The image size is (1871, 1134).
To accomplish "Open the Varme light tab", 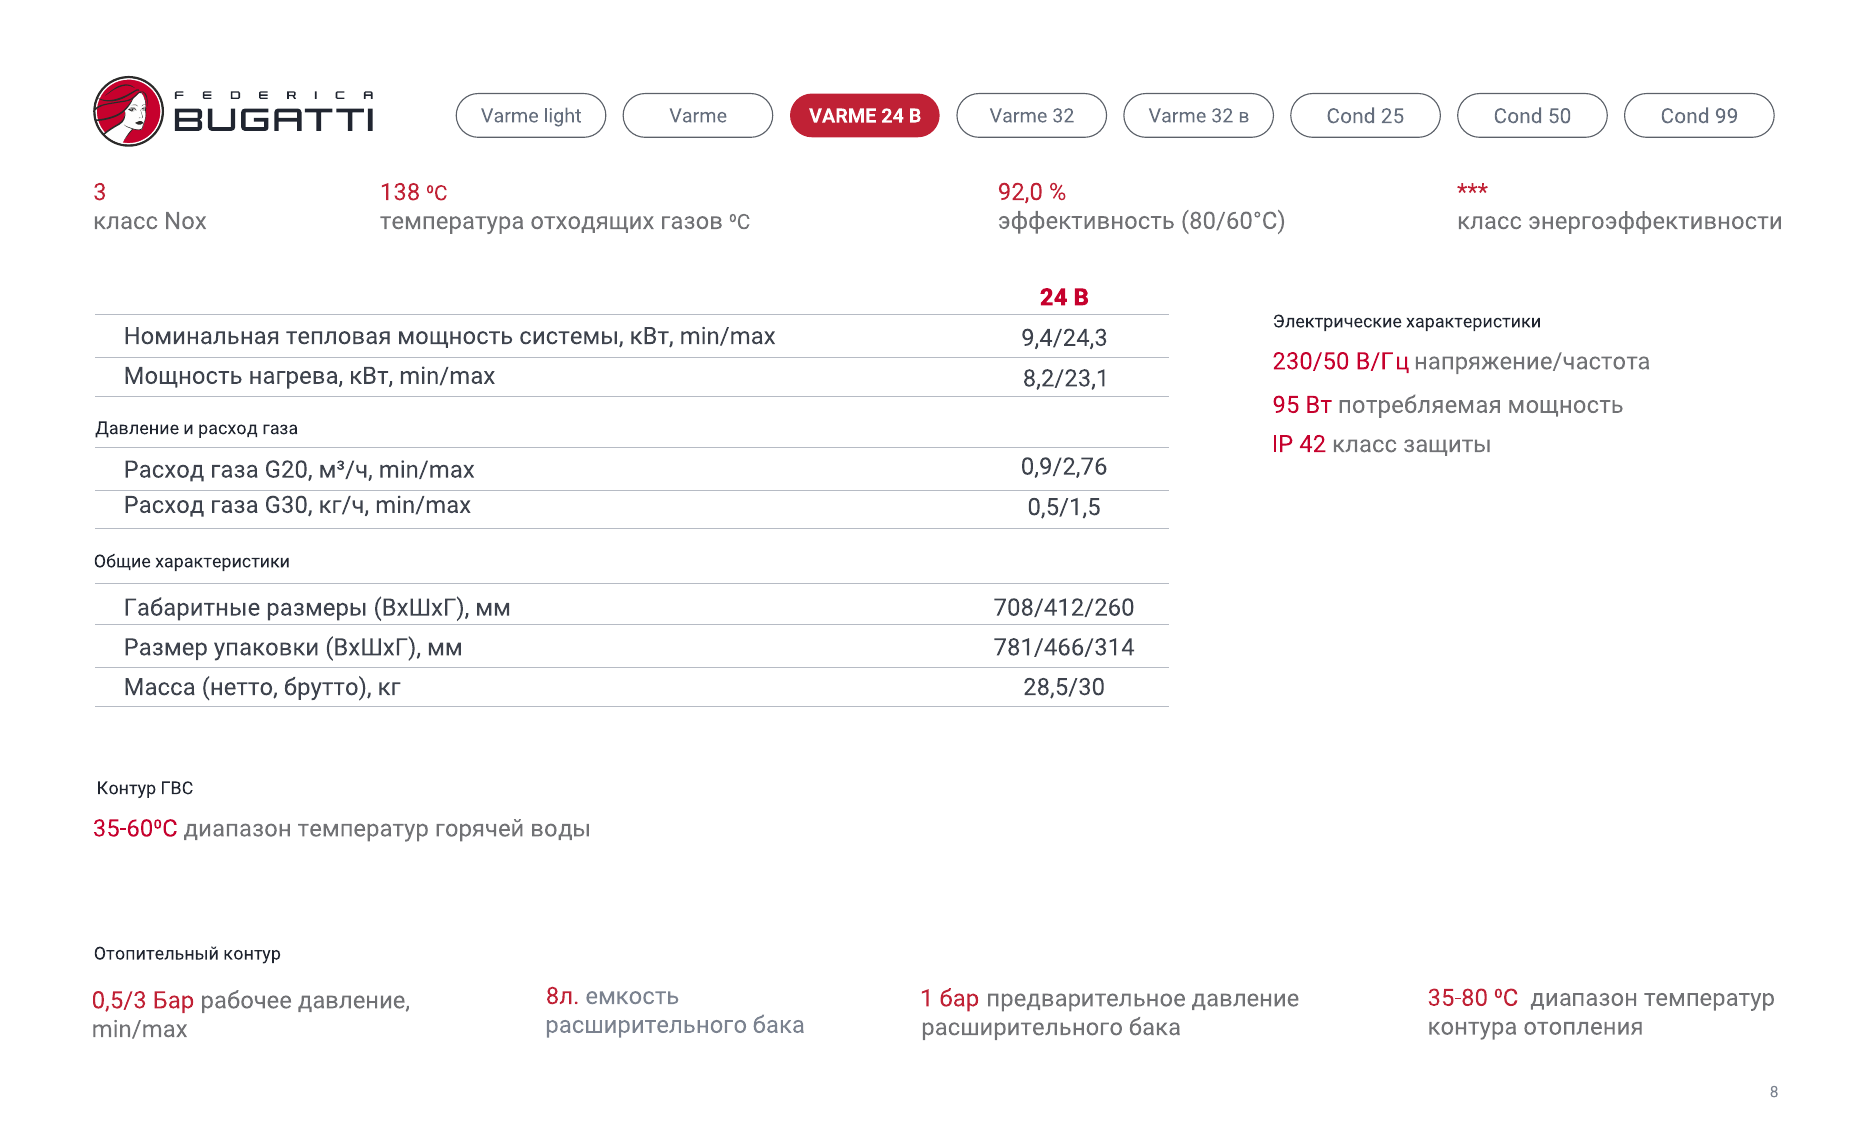I will pos(531,116).
